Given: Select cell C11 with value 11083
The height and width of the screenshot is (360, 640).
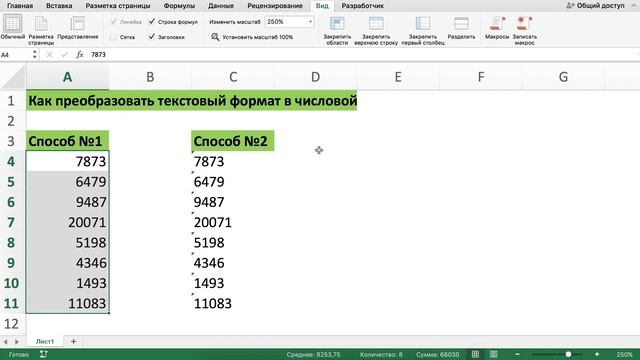Looking at the screenshot, I should point(233,304).
